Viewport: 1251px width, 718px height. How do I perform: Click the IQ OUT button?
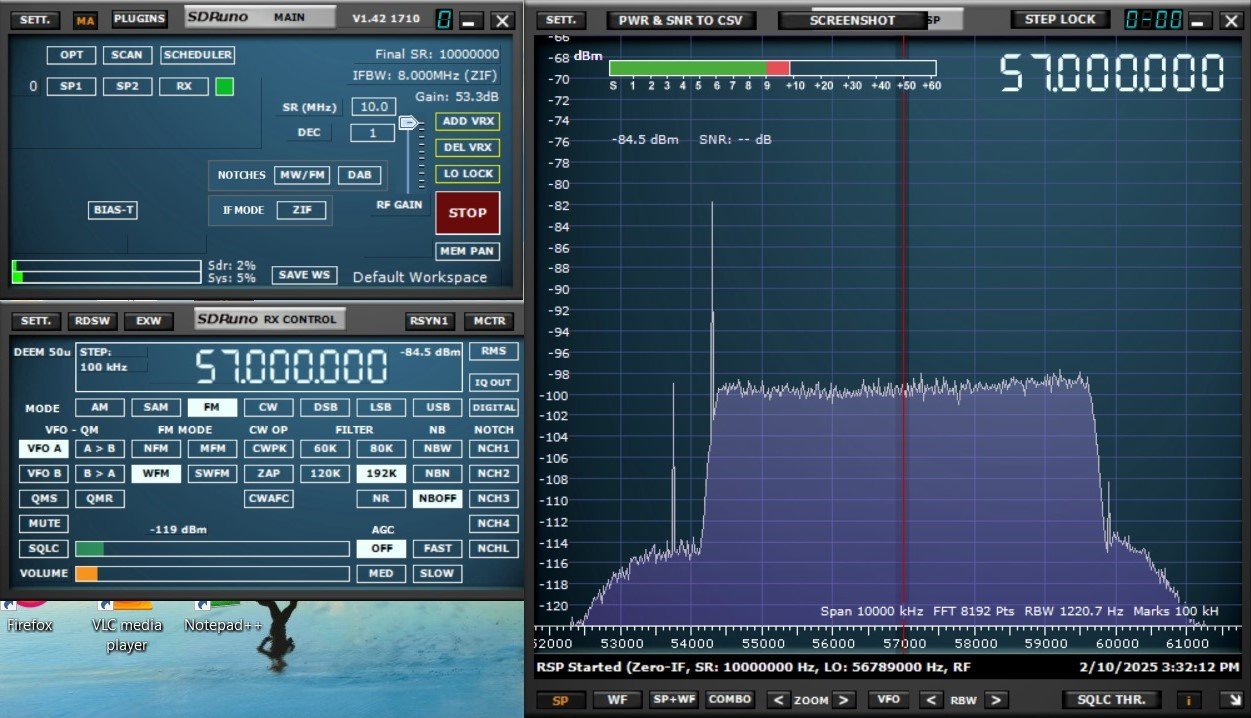coord(494,382)
